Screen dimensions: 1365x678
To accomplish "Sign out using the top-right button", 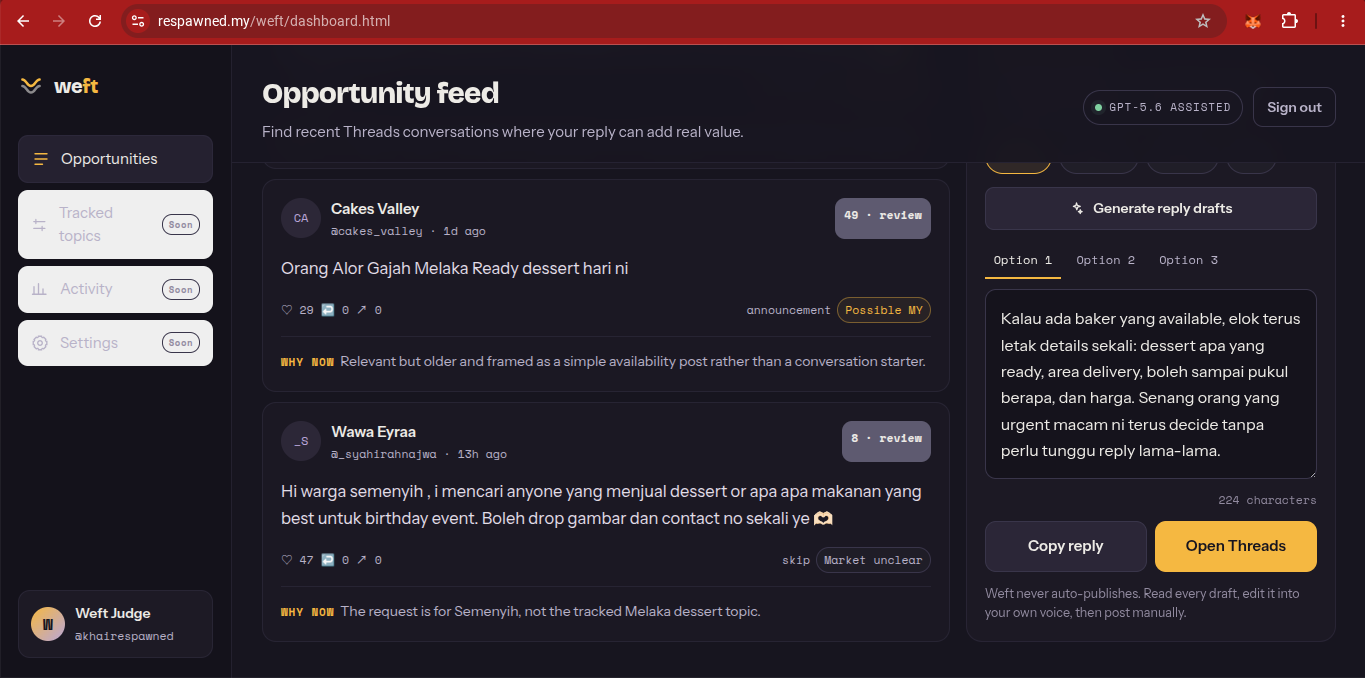I will click(x=1294, y=107).
